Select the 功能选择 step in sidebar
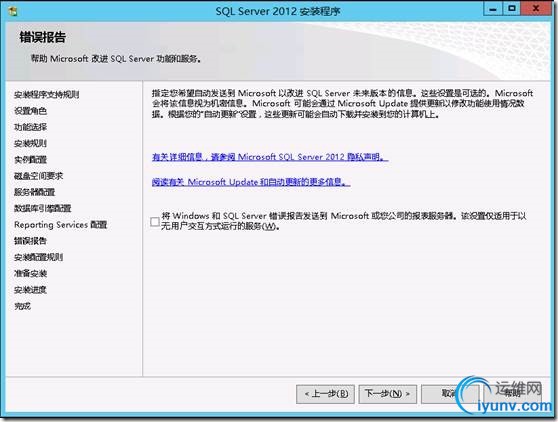The image size is (558, 422). tap(30, 127)
